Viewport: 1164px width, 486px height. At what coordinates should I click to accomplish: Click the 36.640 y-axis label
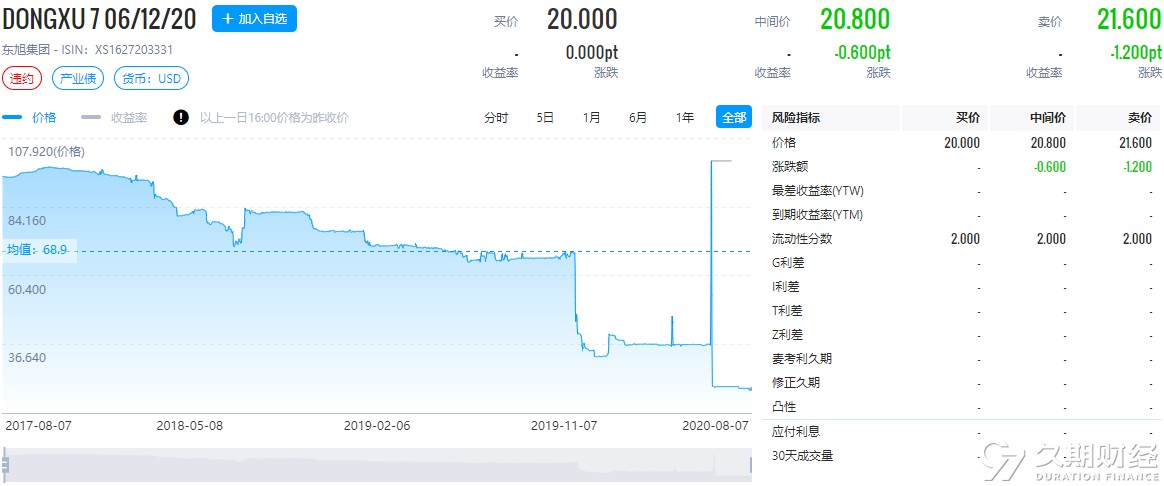click(x=27, y=357)
